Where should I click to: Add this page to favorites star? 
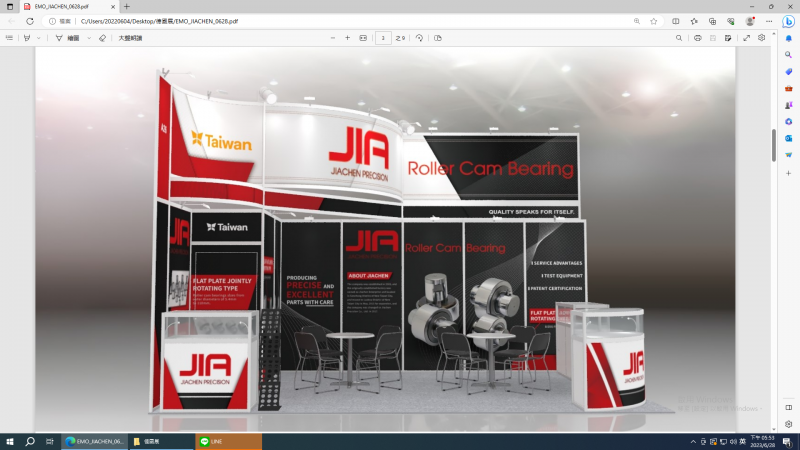pyautogui.click(x=653, y=20)
